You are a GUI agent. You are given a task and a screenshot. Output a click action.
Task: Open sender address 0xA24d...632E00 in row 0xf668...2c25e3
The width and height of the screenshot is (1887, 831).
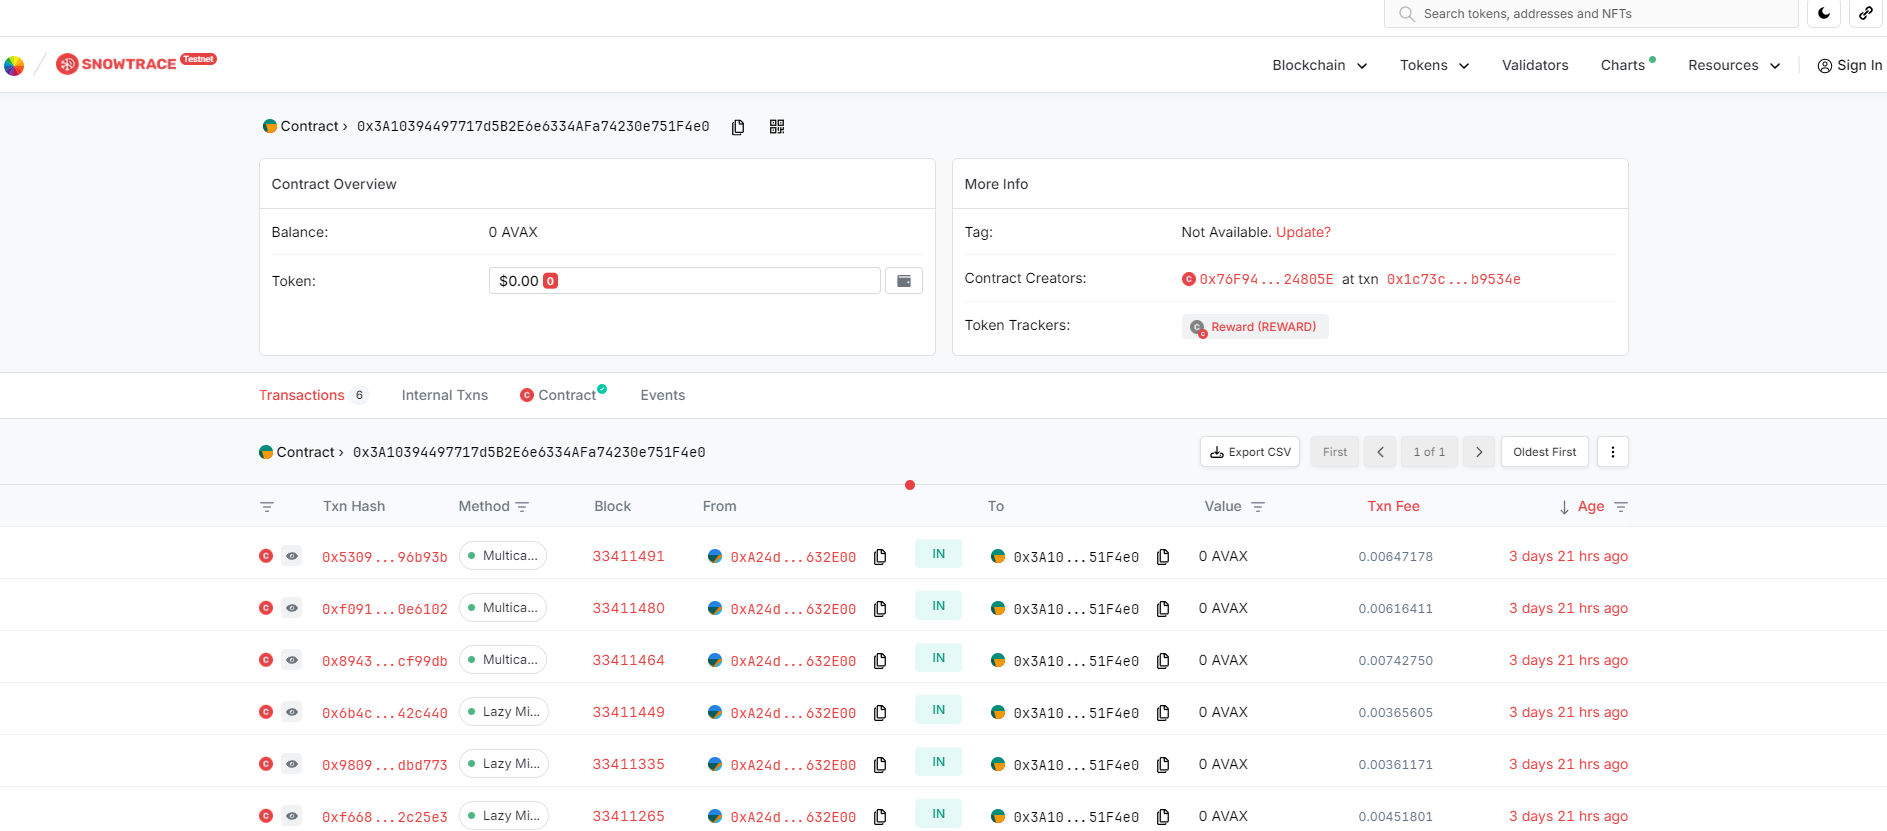click(793, 817)
